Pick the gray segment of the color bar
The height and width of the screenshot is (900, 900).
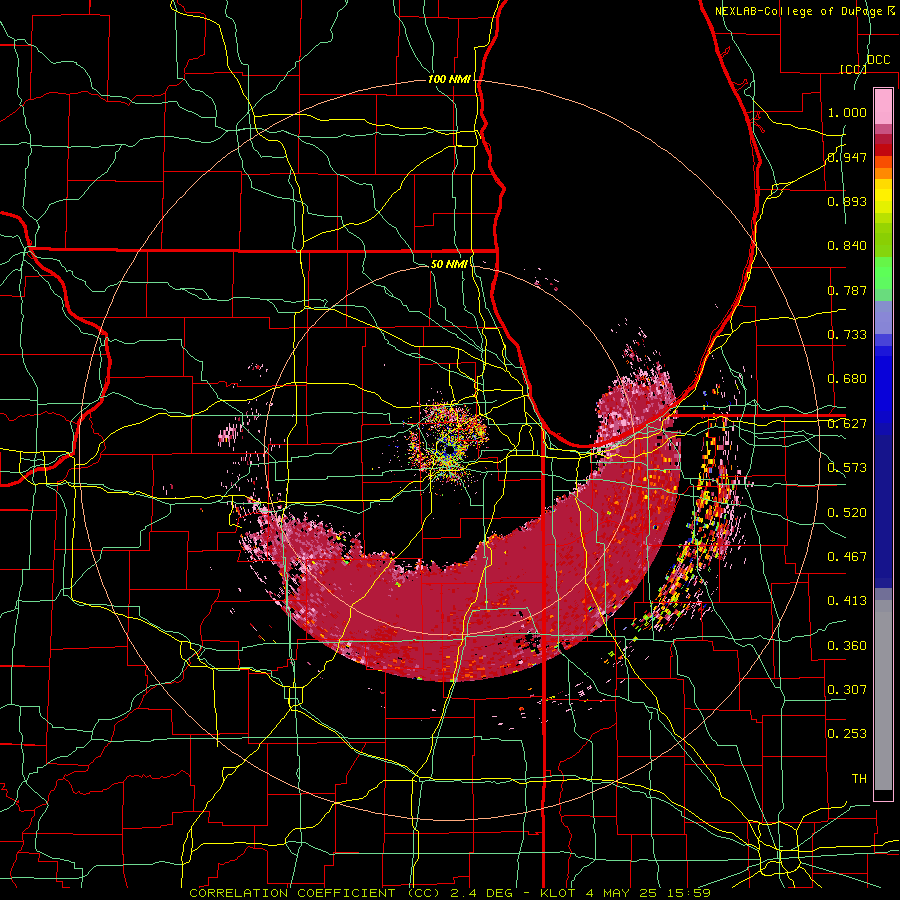tap(883, 695)
